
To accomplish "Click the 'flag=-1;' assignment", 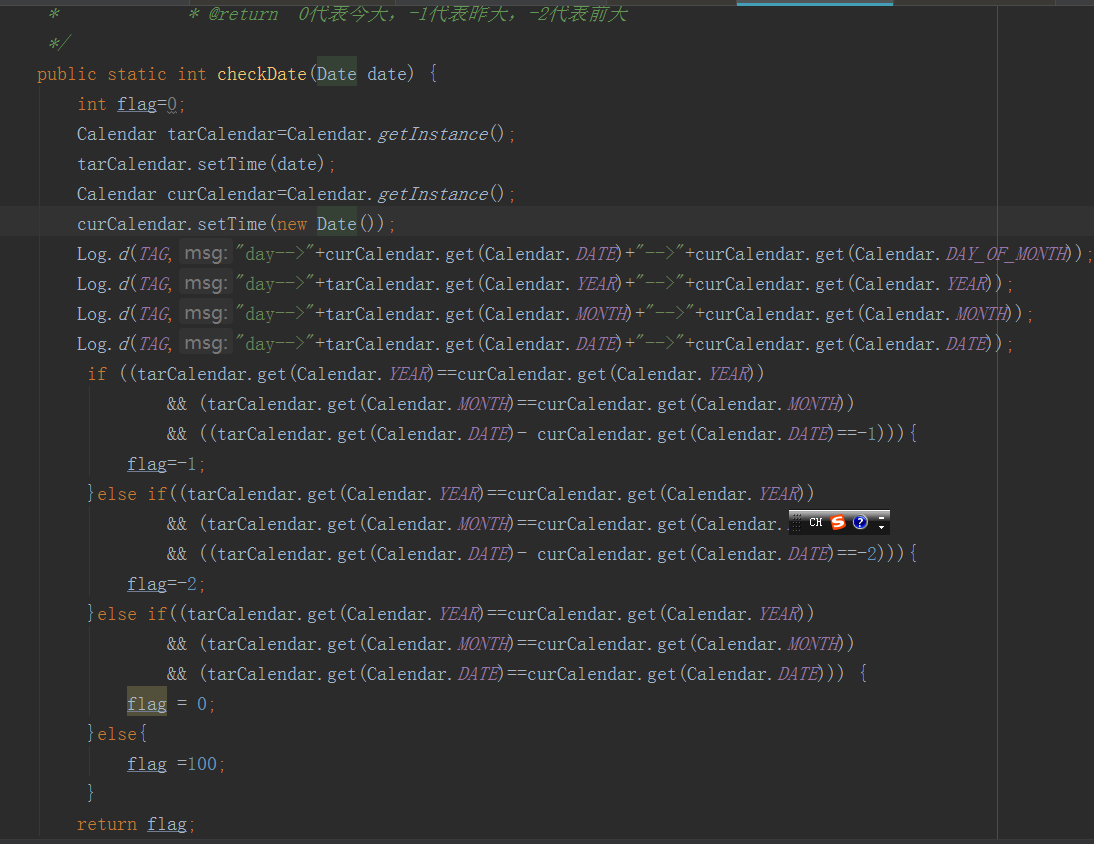I will 166,464.
